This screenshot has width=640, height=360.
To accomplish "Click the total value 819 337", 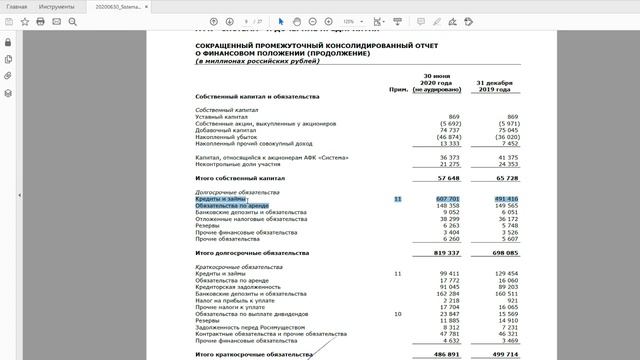I will 447,253.
